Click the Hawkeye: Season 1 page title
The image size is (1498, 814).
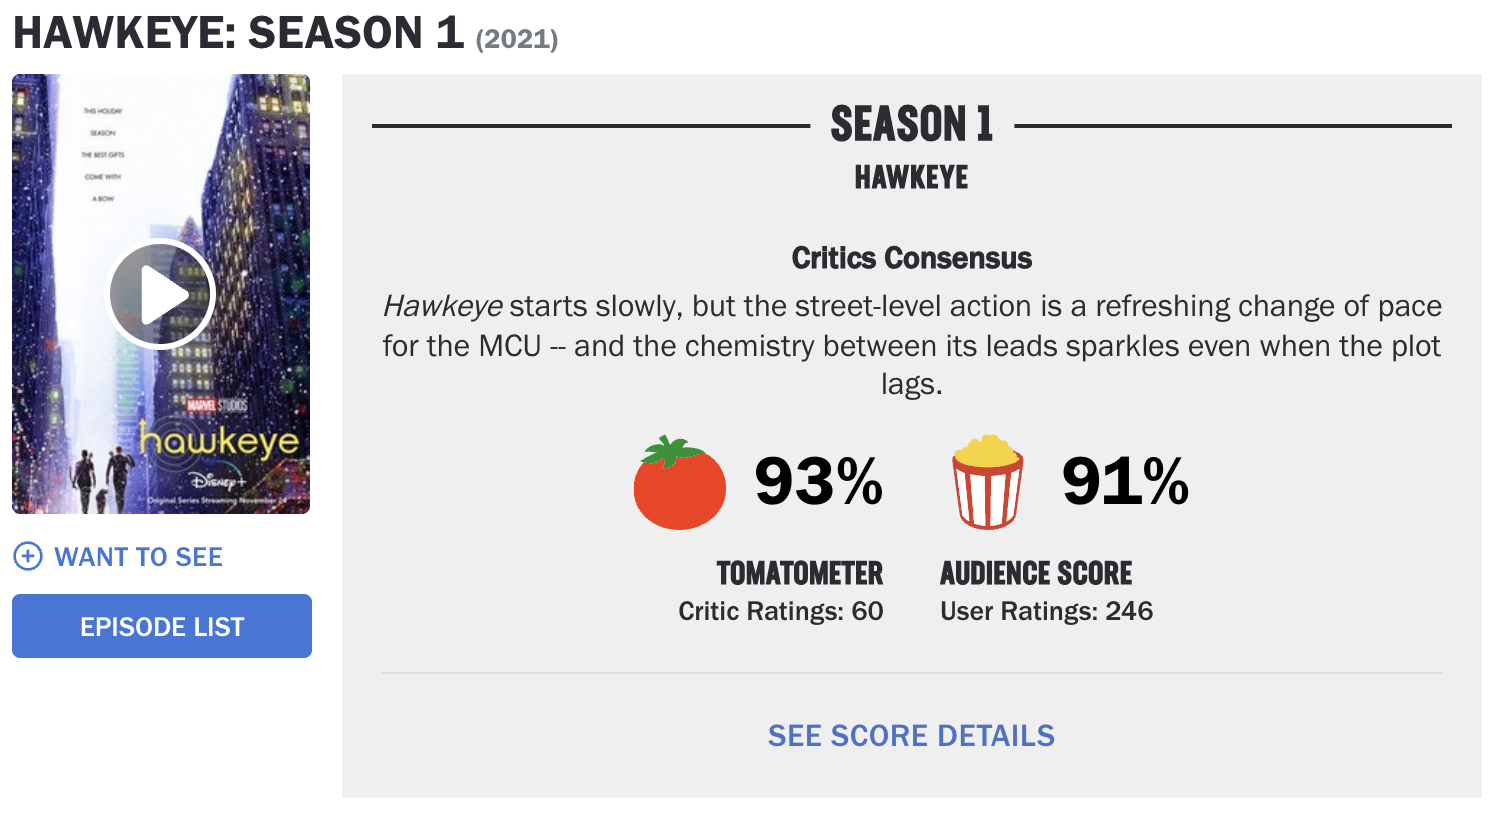(238, 33)
